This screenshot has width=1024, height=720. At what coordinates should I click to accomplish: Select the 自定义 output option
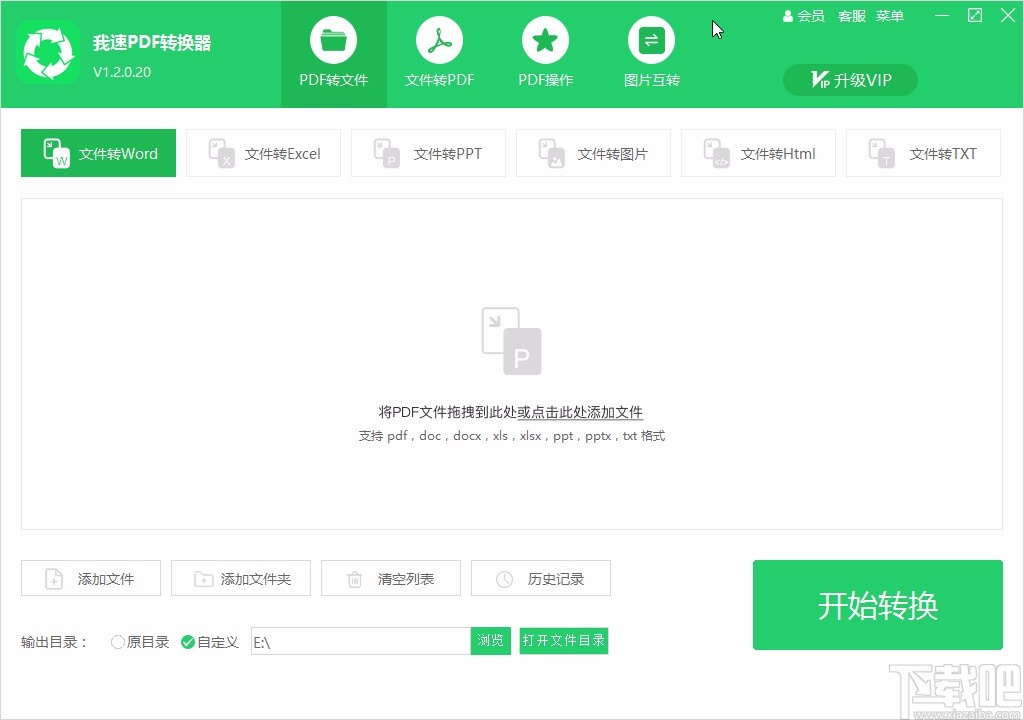click(188, 642)
